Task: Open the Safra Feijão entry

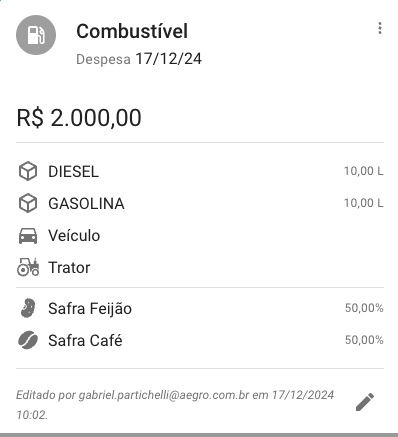Action: (x=200, y=308)
